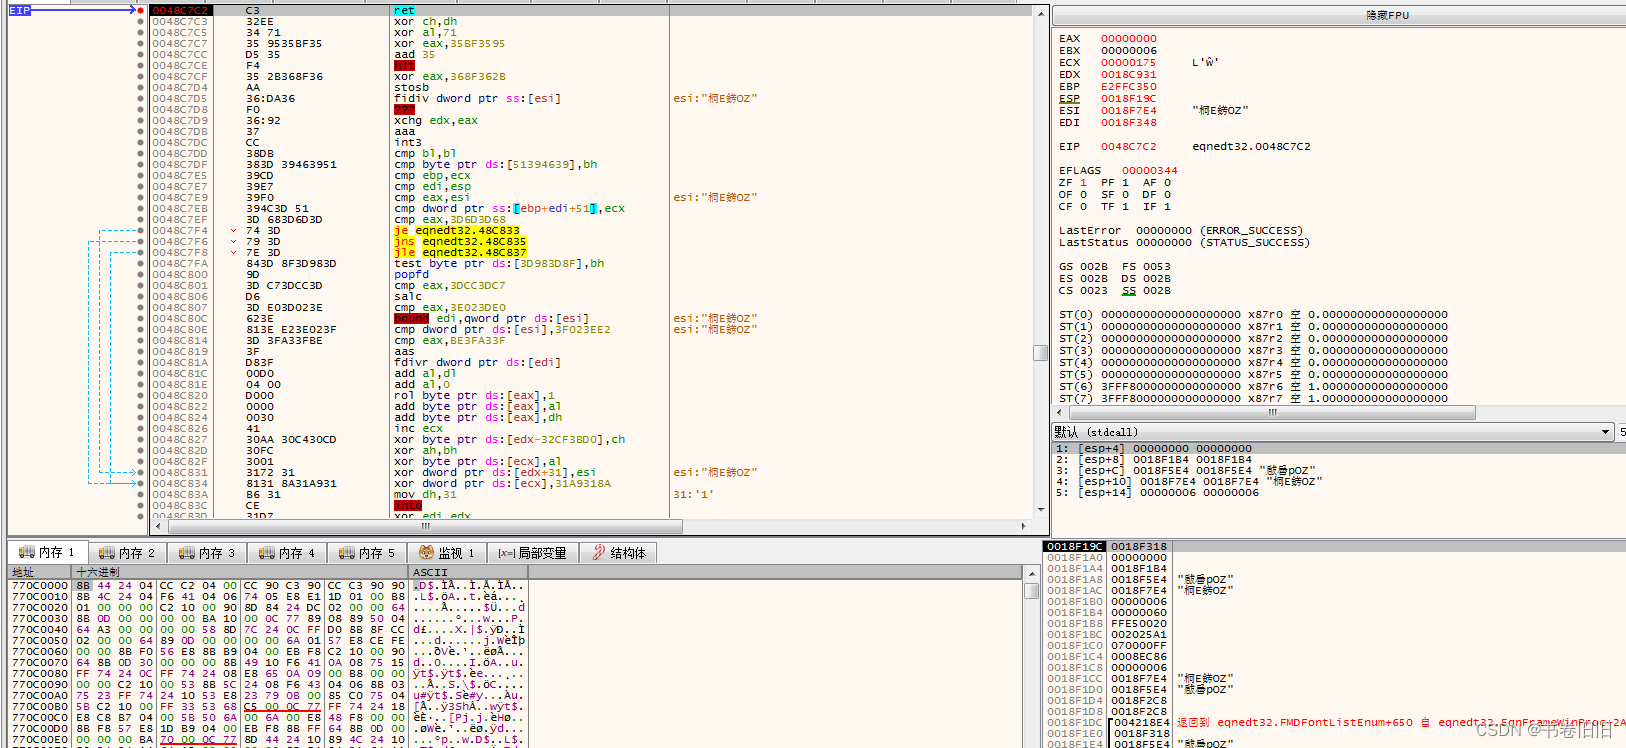
Task: Select the EAX register value 00000000
Action: [x=1129, y=39]
